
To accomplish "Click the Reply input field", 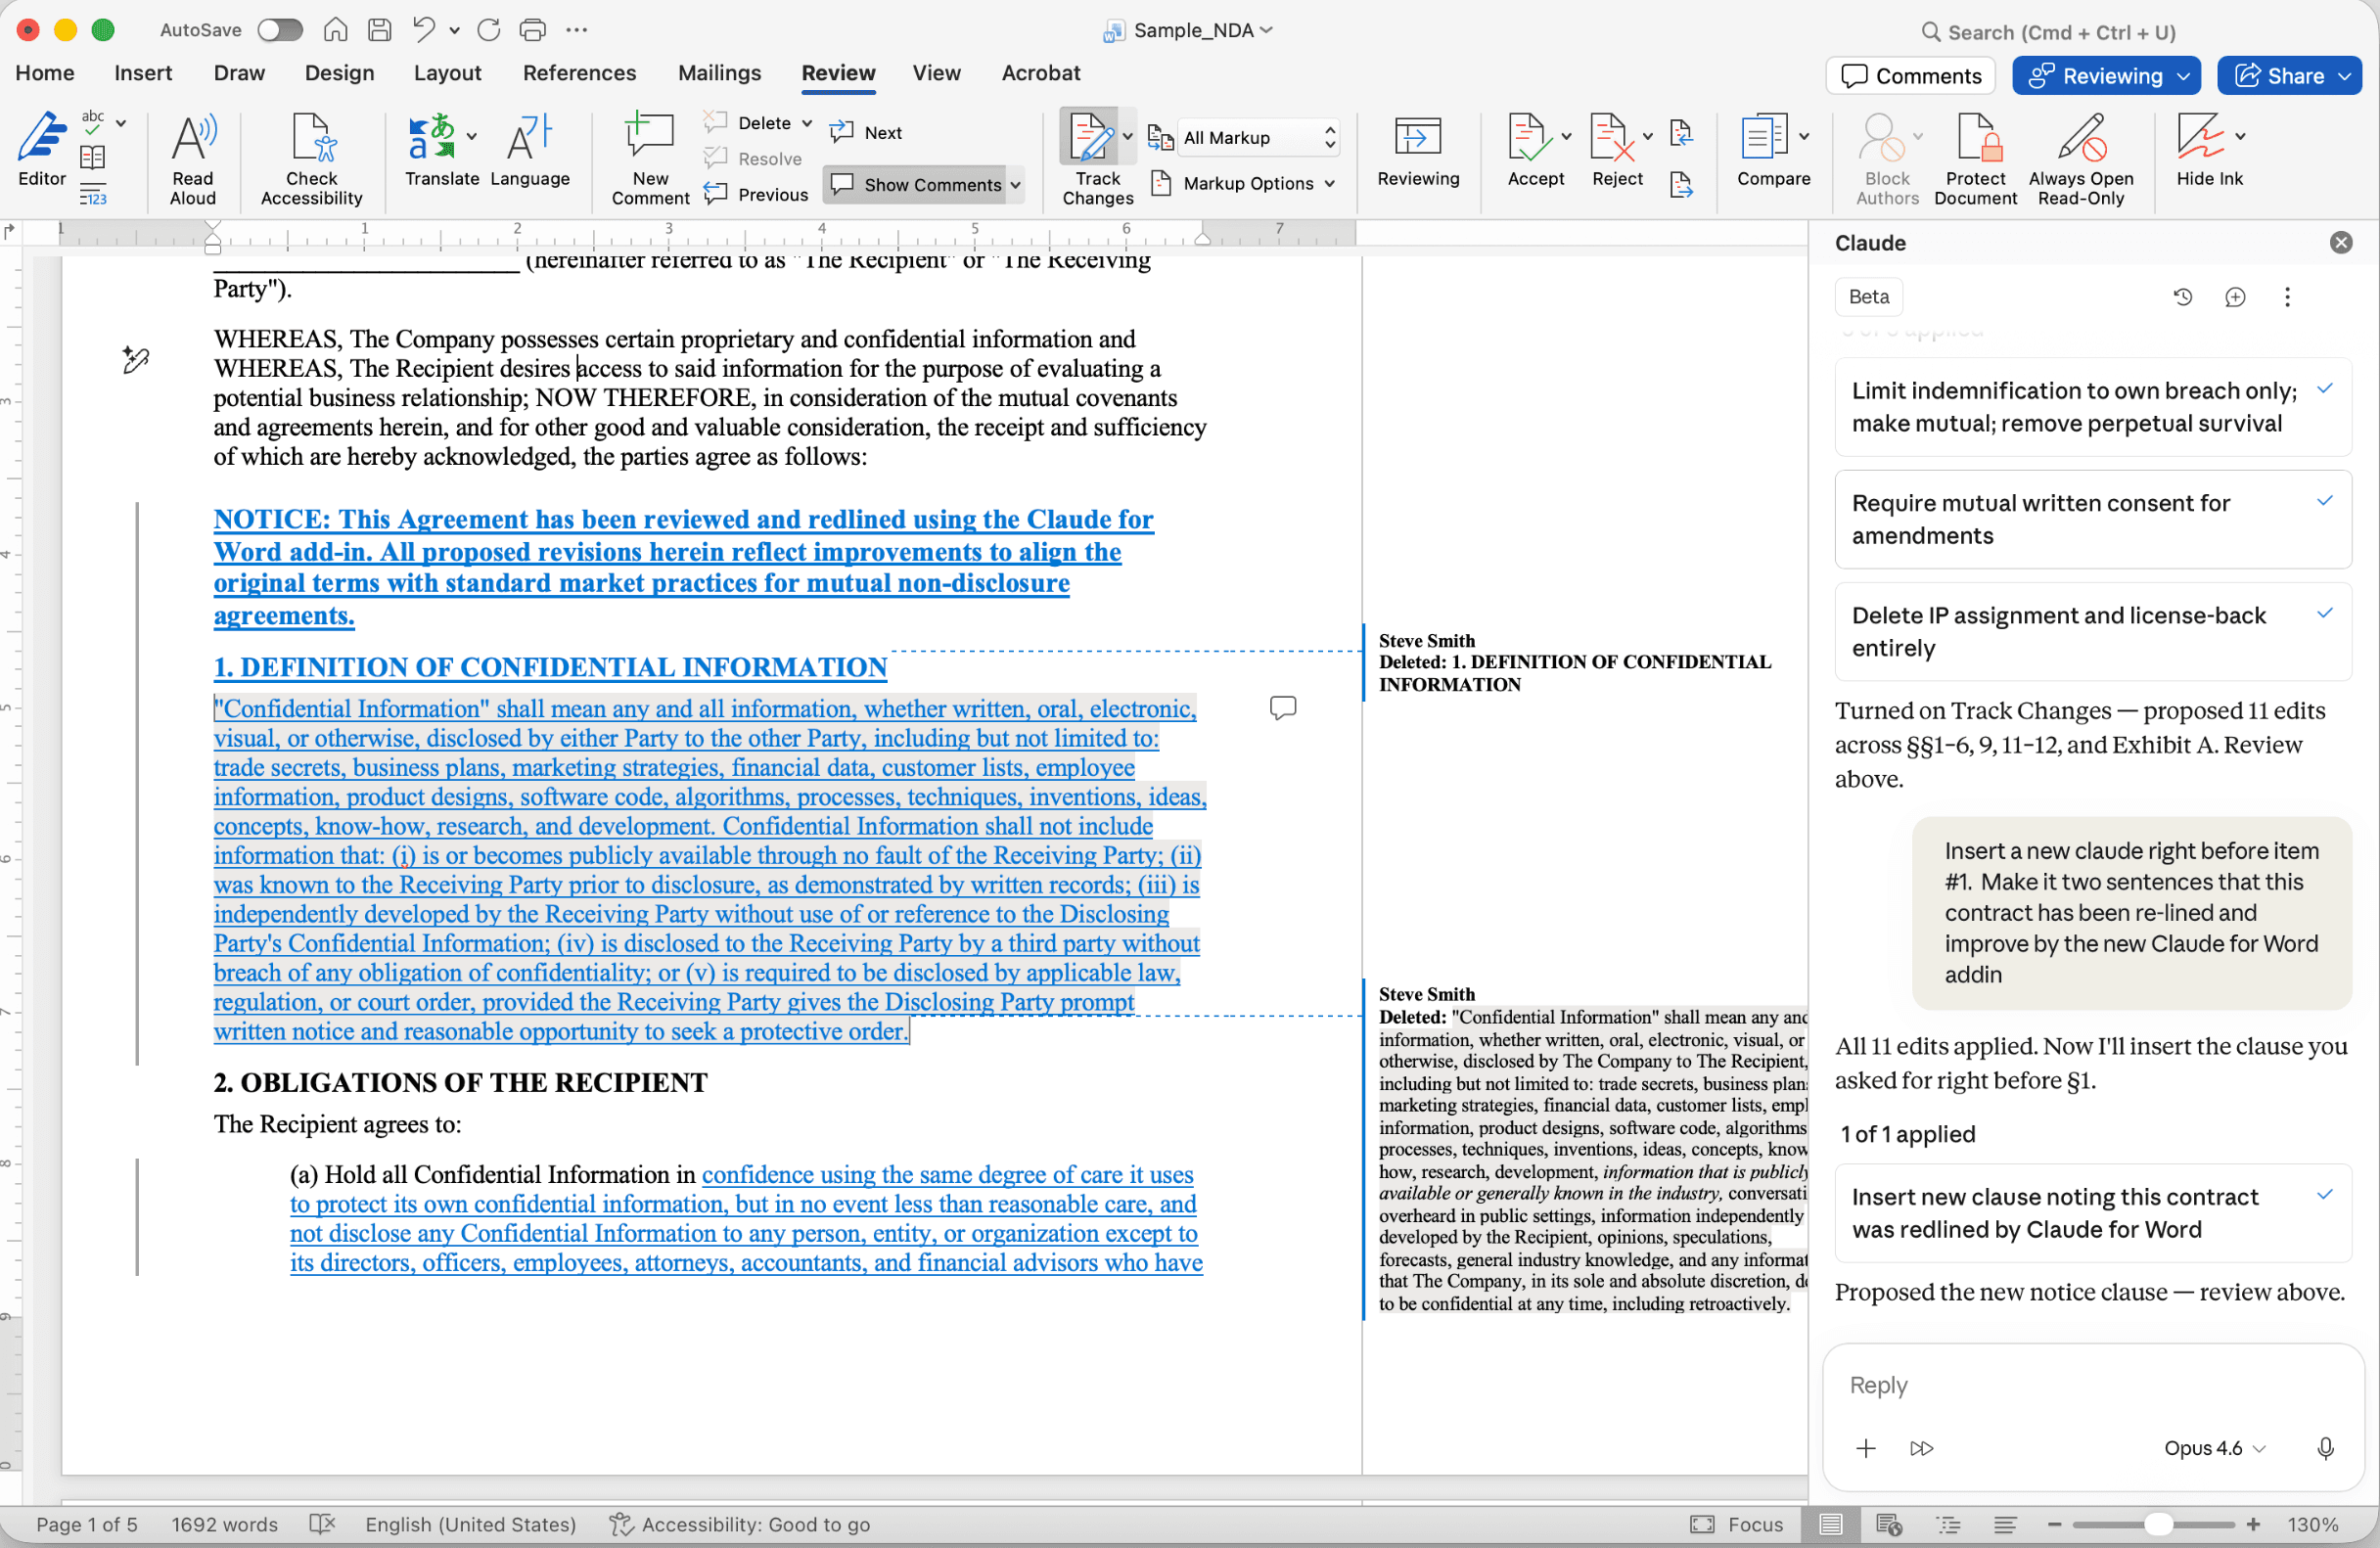I will point(2093,1385).
